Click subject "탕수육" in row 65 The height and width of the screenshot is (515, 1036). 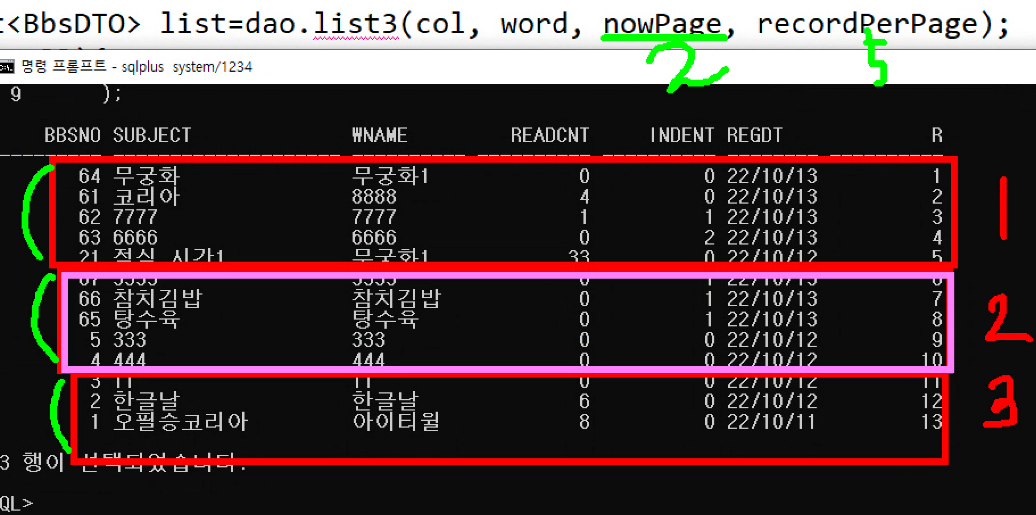click(x=146, y=319)
